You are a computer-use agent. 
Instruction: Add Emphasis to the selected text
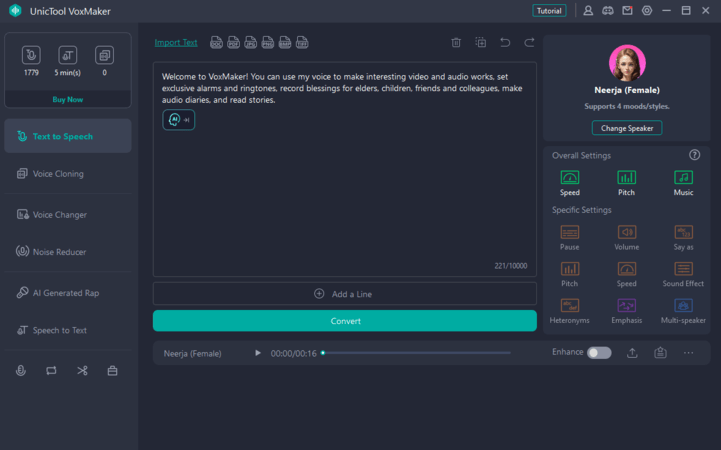point(626,311)
